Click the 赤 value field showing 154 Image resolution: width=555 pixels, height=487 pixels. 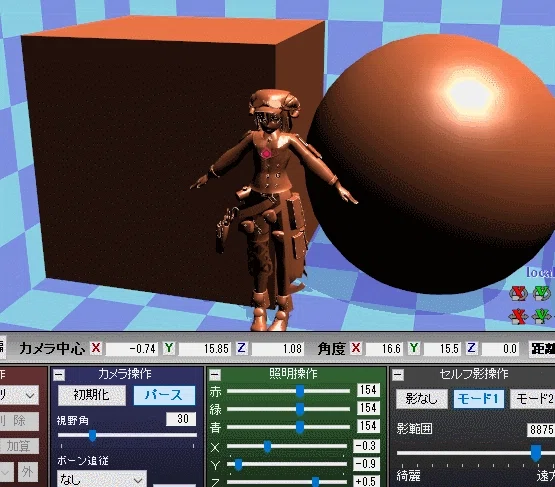click(x=368, y=390)
